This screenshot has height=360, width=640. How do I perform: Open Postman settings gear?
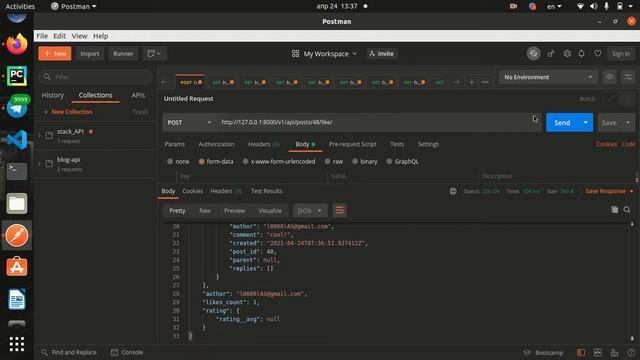point(567,53)
